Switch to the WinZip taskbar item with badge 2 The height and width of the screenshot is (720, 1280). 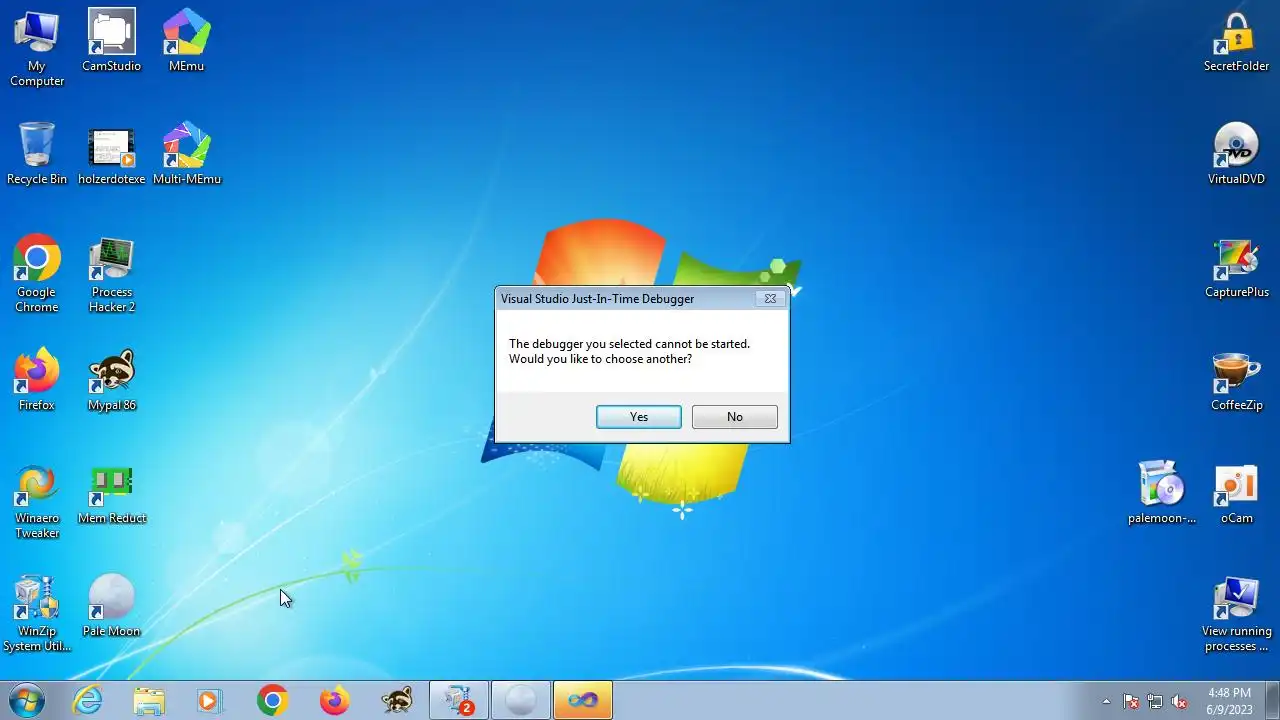click(x=459, y=701)
